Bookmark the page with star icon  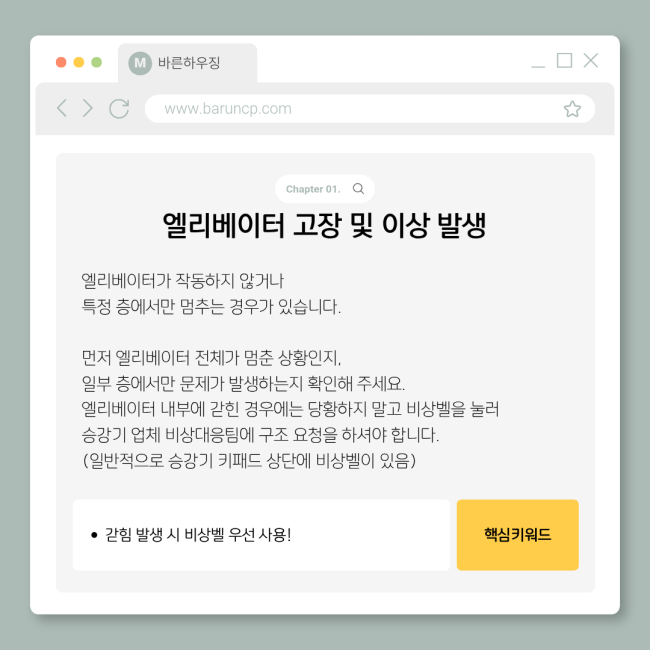click(x=572, y=109)
